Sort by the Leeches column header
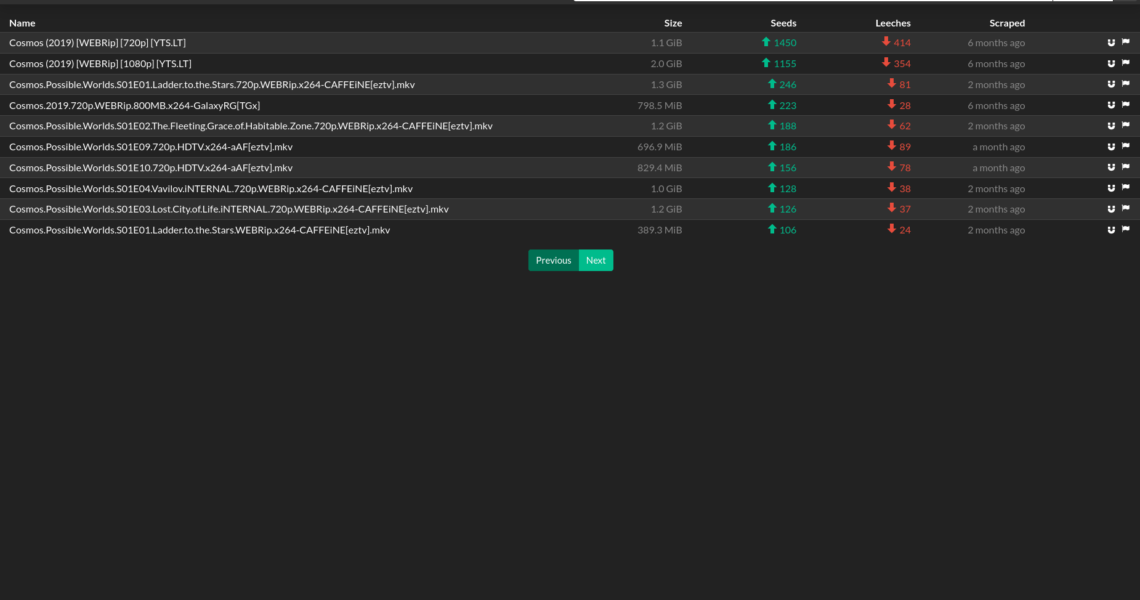This screenshot has height=600, width=1140. [892, 23]
